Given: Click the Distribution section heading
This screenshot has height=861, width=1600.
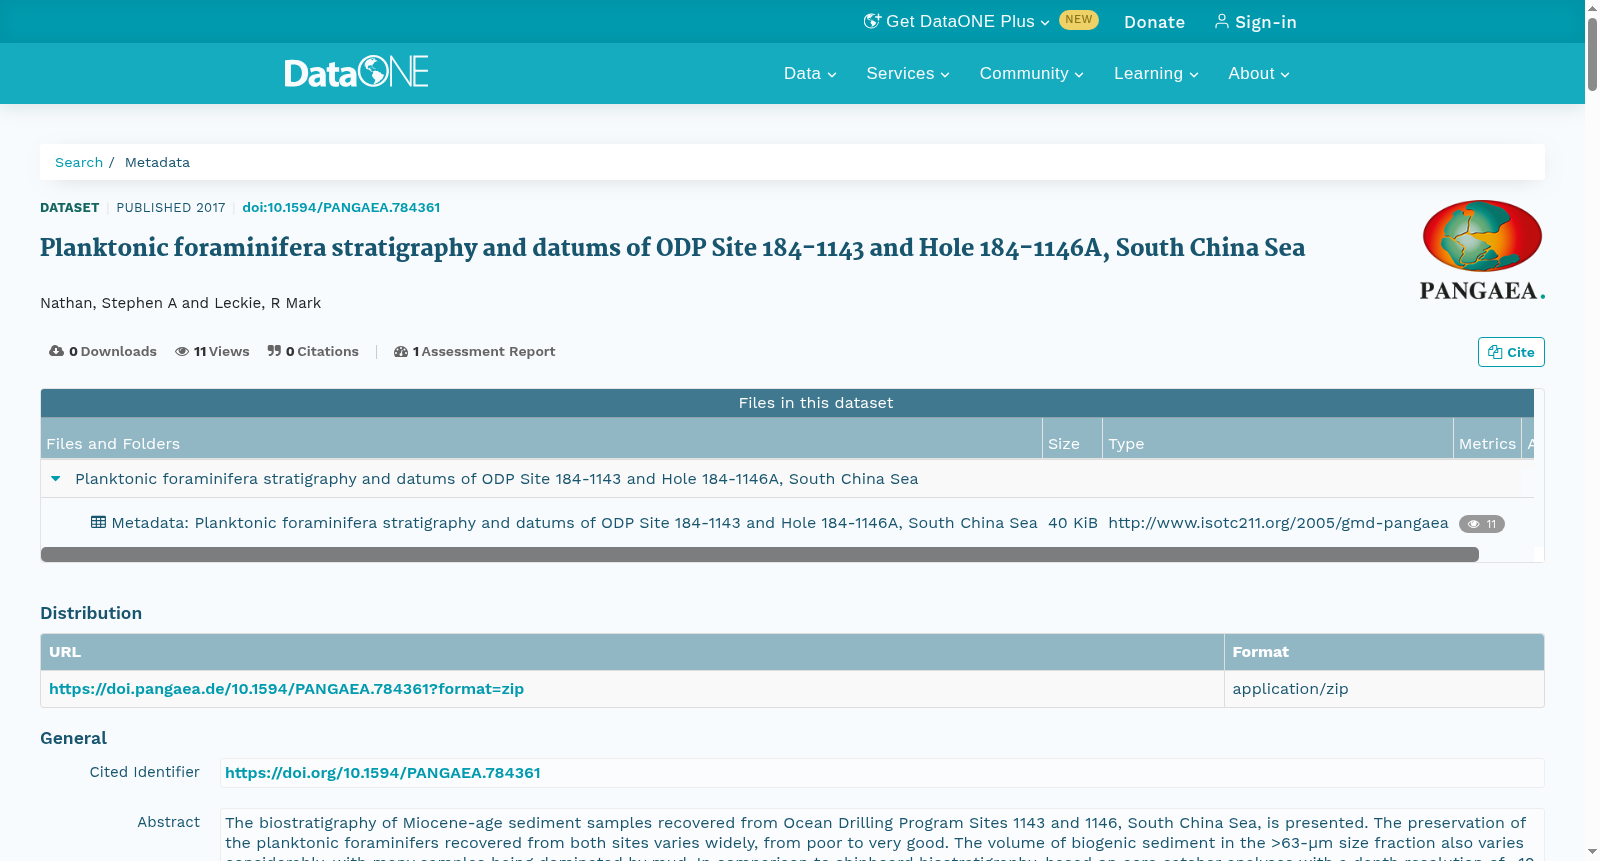Looking at the screenshot, I should tap(91, 613).
